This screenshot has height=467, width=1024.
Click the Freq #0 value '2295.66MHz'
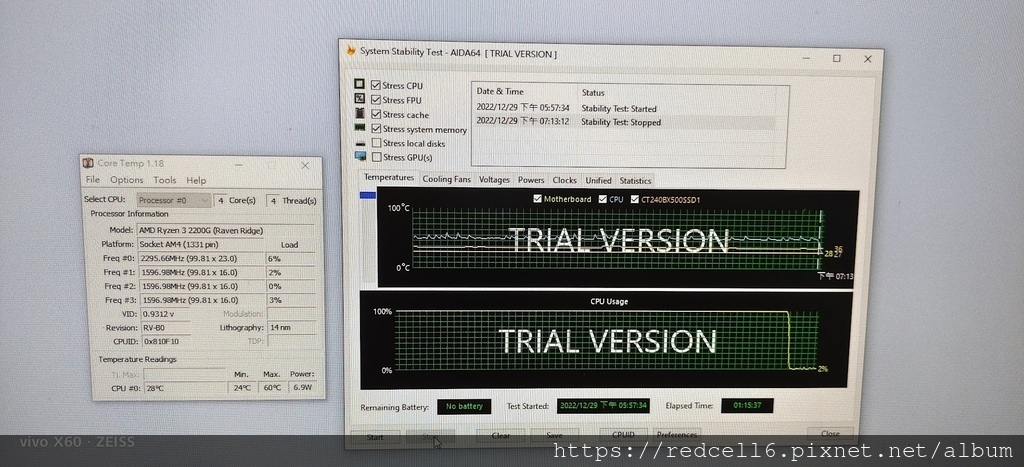200,258
